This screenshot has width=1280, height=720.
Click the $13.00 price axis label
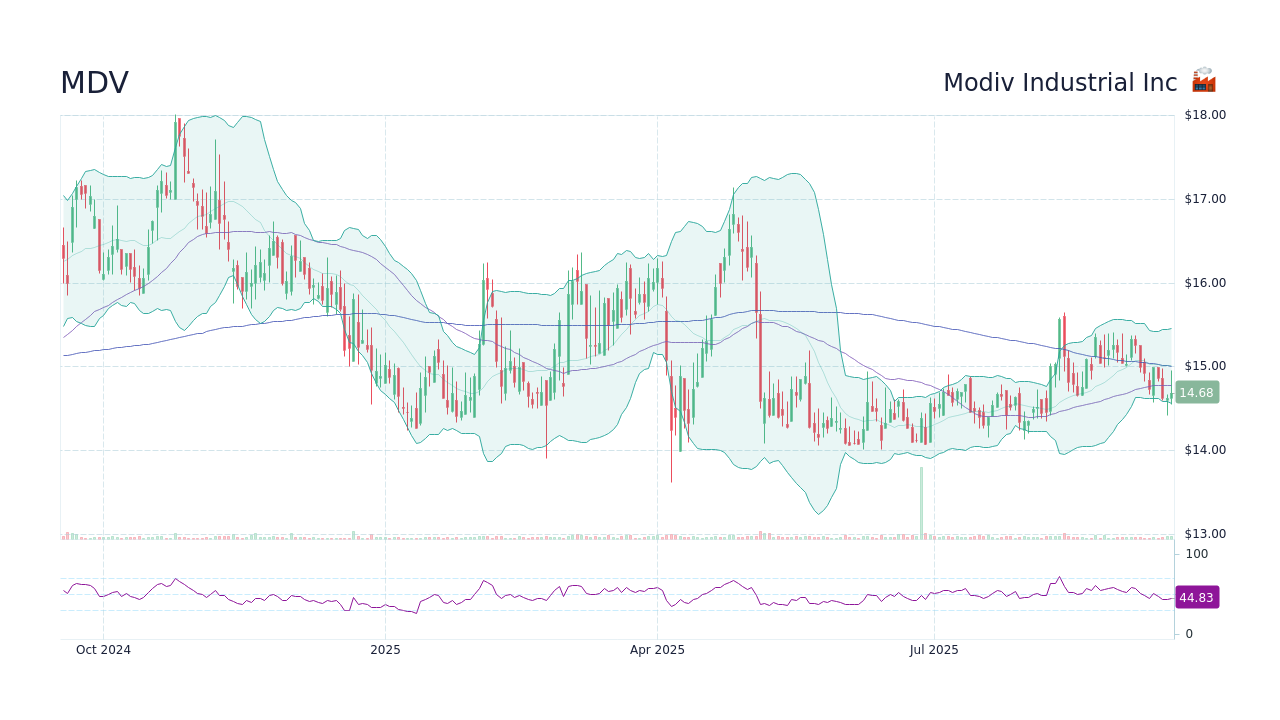1205,534
